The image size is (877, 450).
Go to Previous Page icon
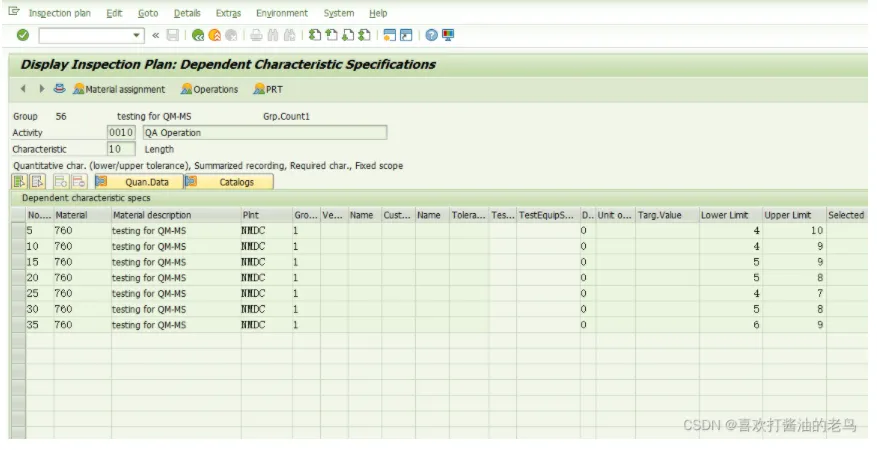(332, 35)
